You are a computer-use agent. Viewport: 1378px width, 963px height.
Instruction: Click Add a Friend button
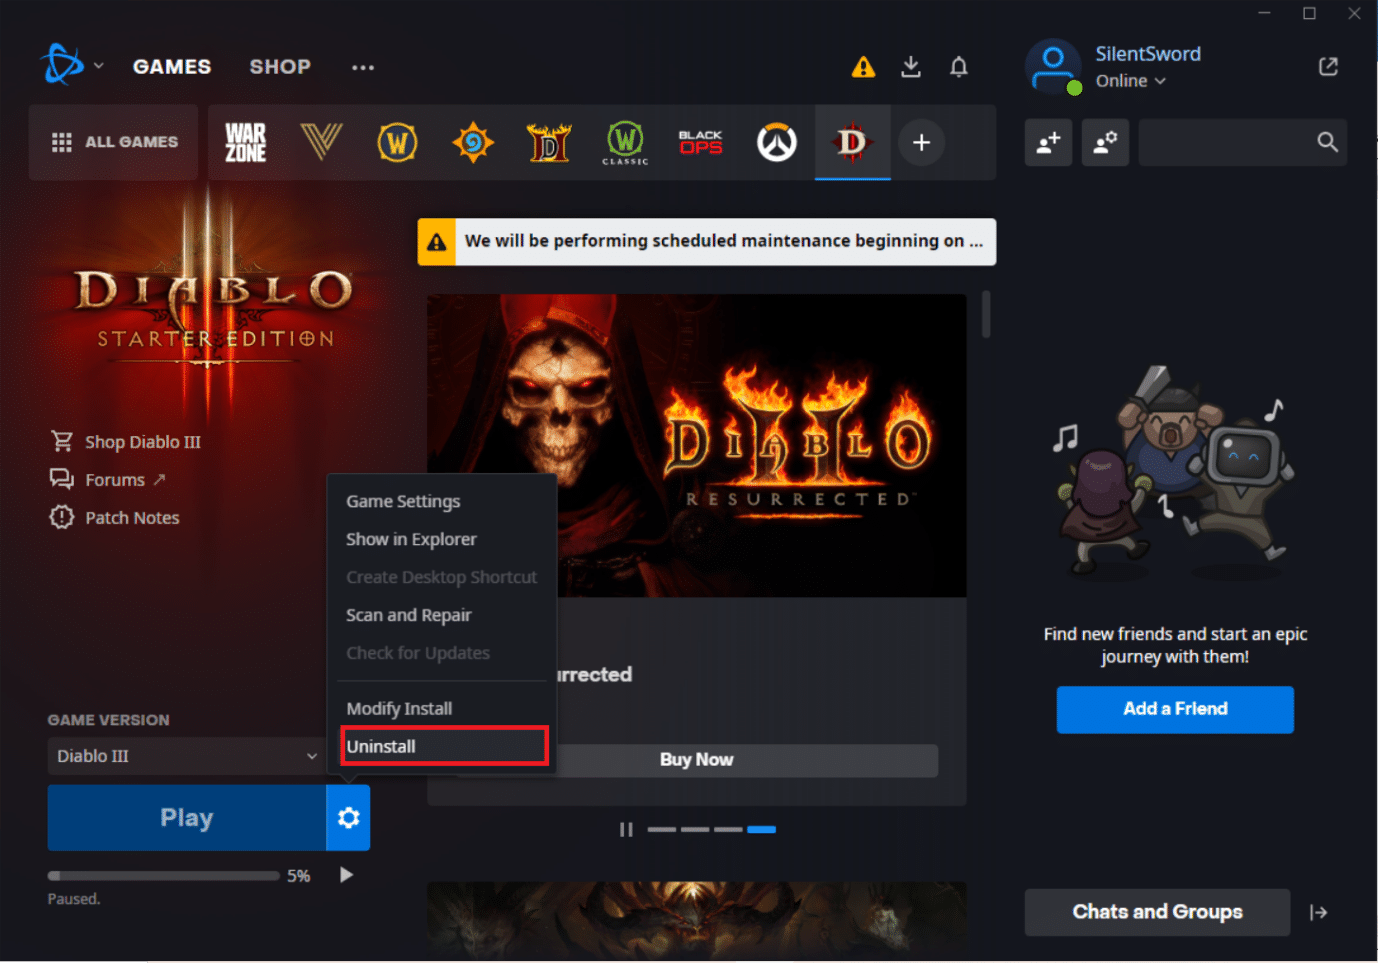pyautogui.click(x=1175, y=709)
